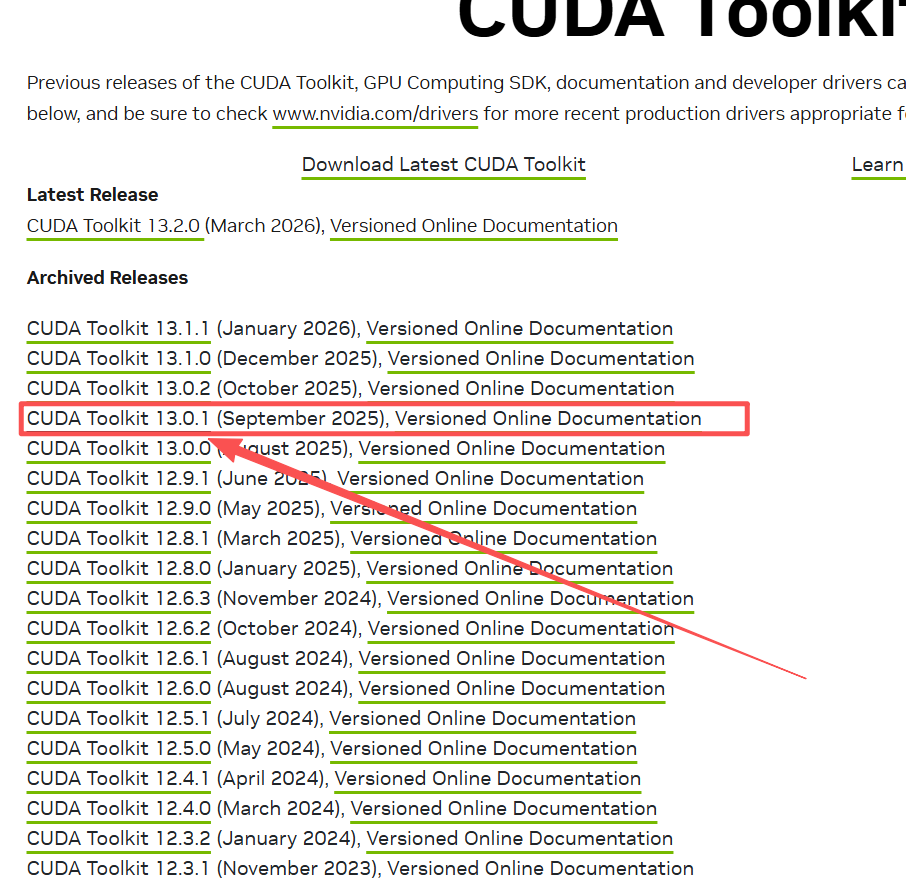906x878 pixels.
Task: Open CUDA Toolkit 12.3.2 link
Action: pyautogui.click(x=118, y=839)
